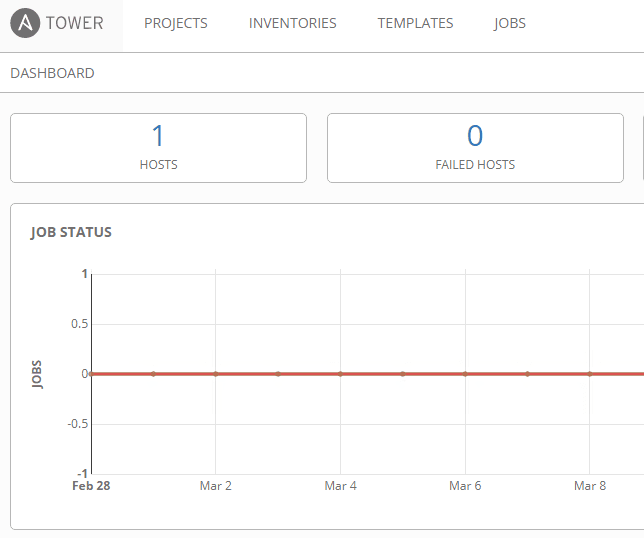Click the failed hosts number 0
644x538 pixels.
(475, 136)
